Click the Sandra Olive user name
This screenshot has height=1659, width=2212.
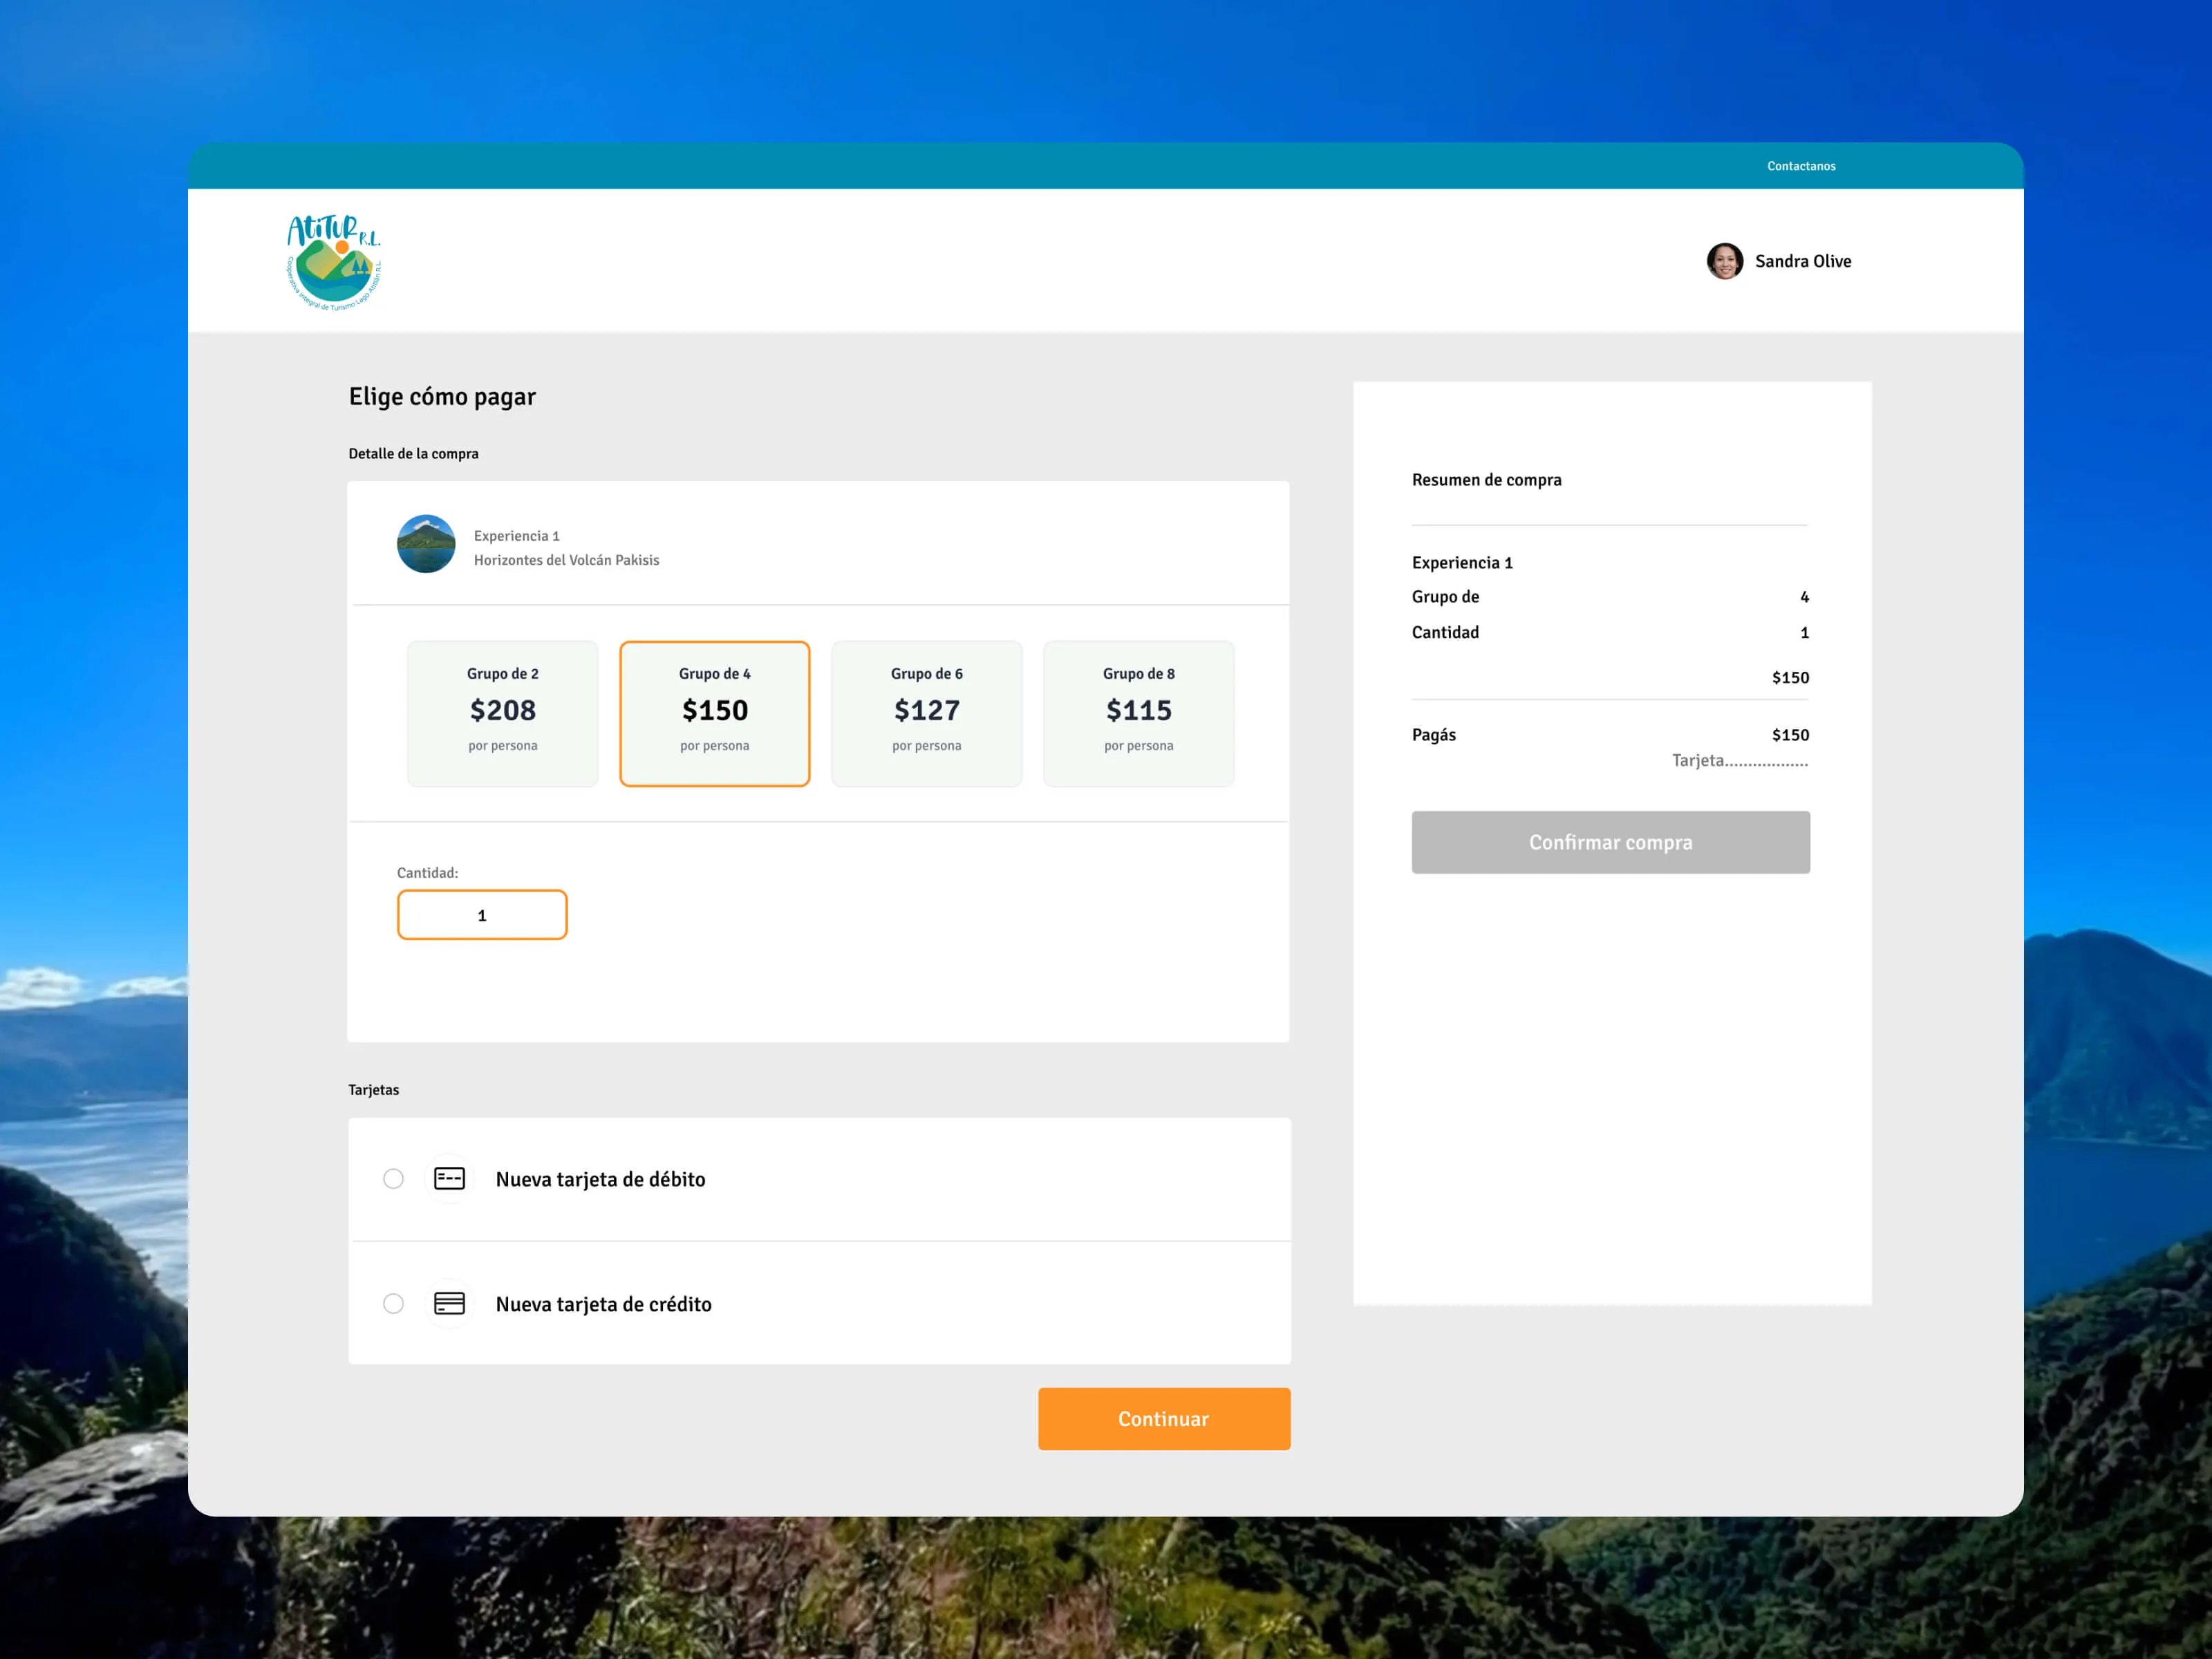(1802, 261)
